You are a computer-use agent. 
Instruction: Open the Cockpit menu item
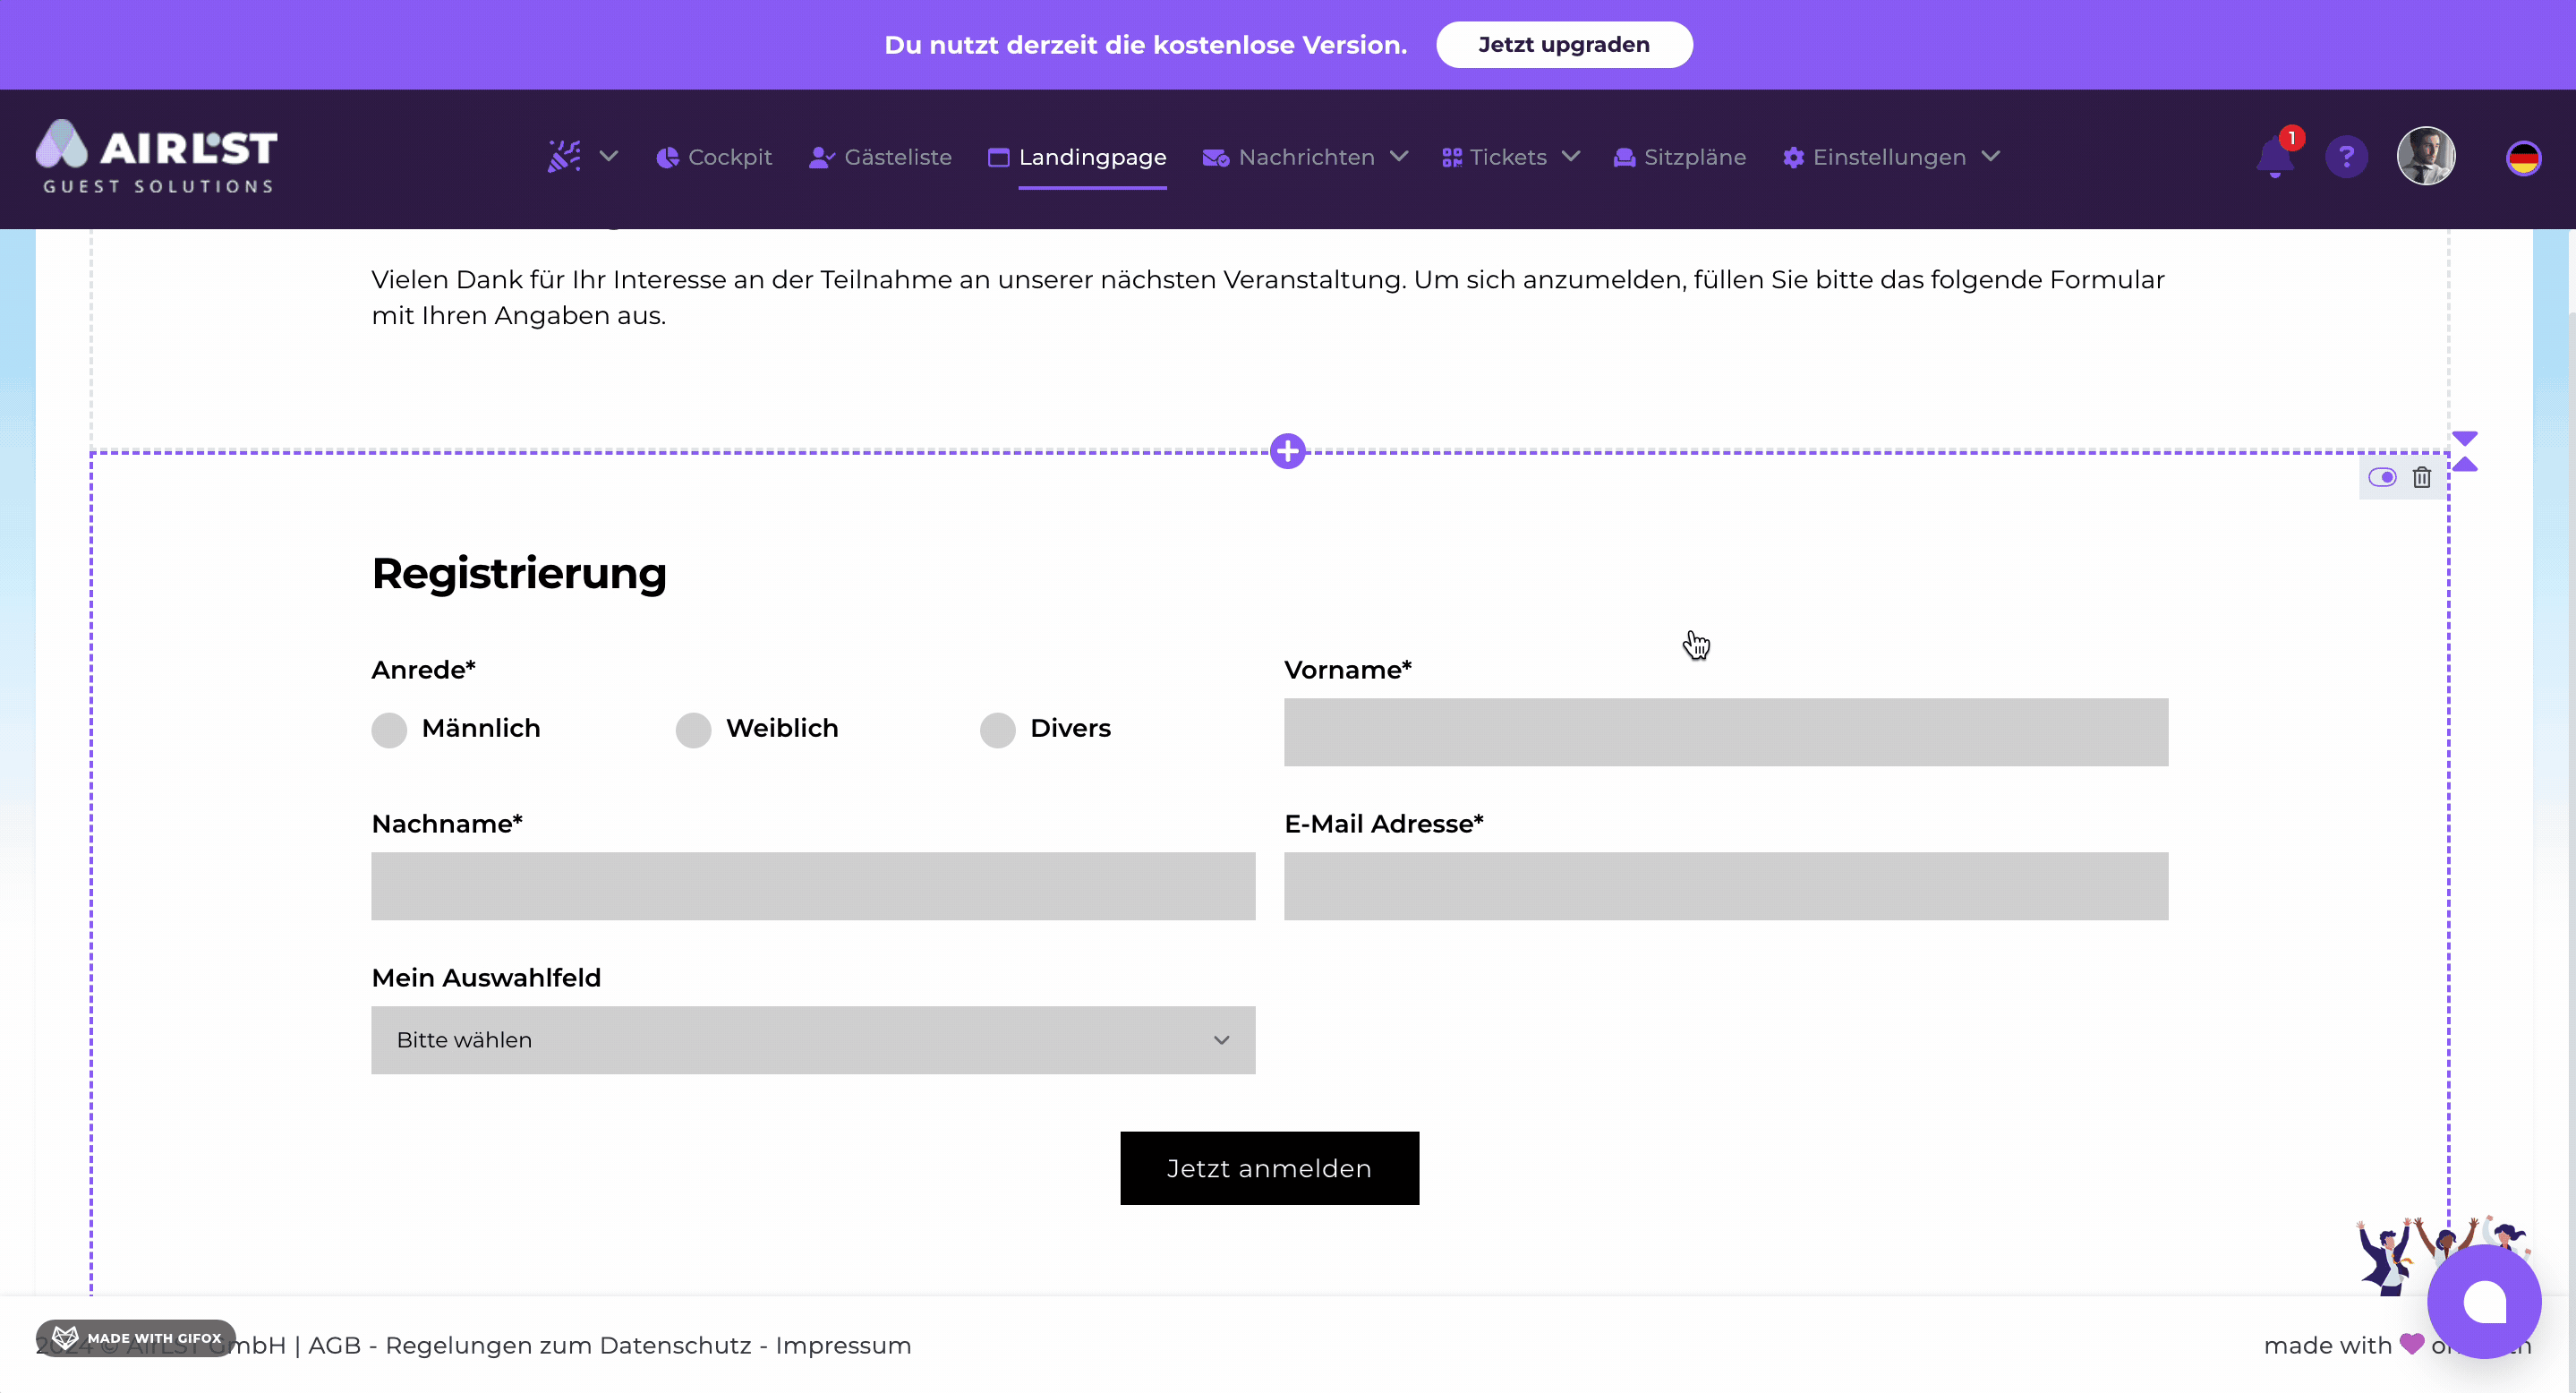(714, 157)
